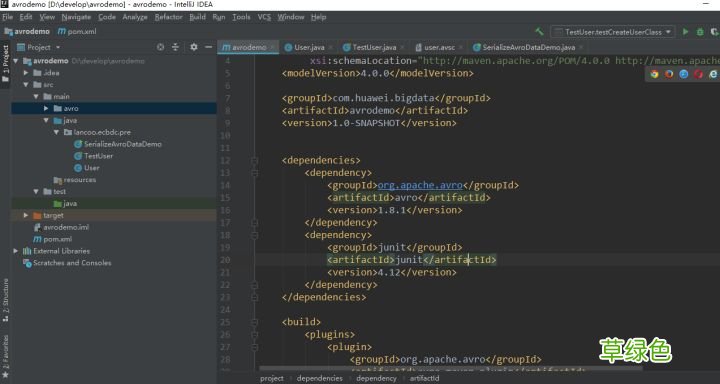This screenshot has height=384, width=720.
Task: Collapse the lancoo.ecbdc.pre package arrow
Action: coord(56,132)
